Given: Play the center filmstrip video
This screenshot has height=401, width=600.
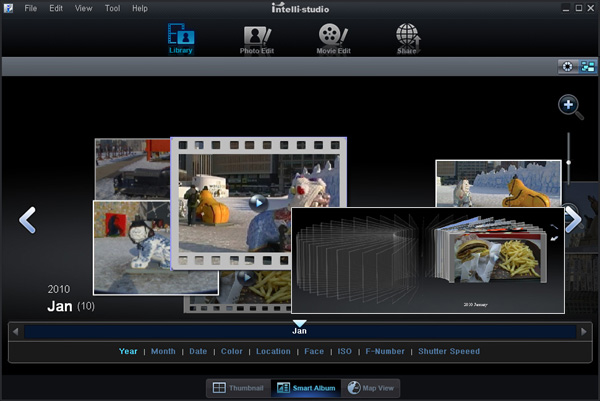Looking at the screenshot, I should coord(258,202).
